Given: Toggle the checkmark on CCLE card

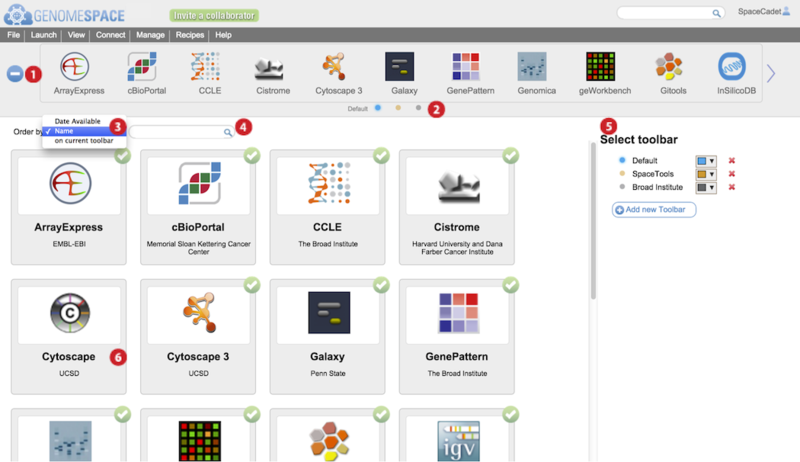Looking at the screenshot, I should 382,156.
